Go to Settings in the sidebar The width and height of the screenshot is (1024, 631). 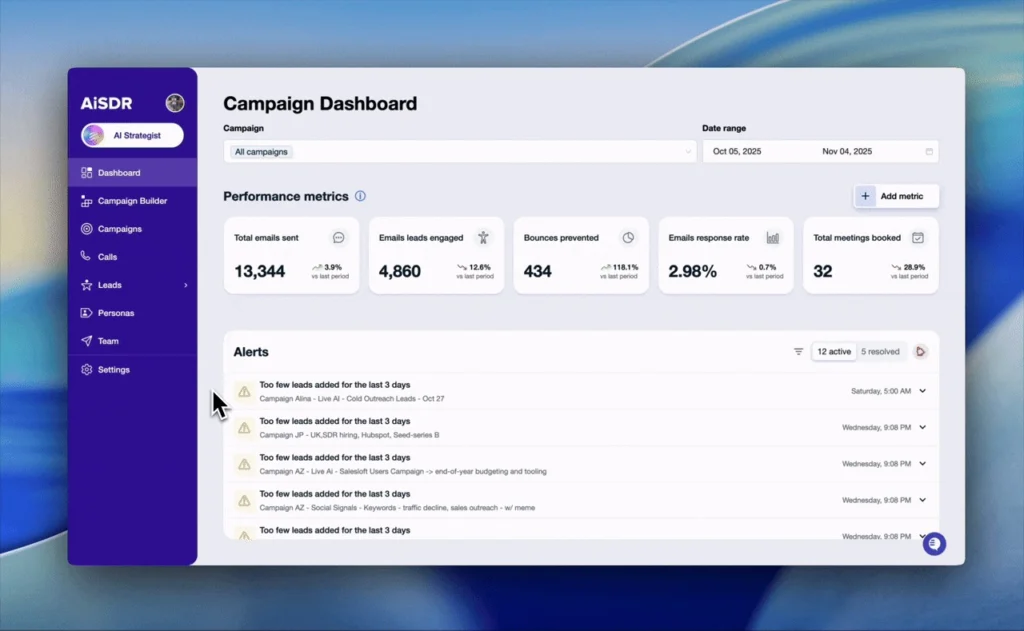[x=114, y=370]
